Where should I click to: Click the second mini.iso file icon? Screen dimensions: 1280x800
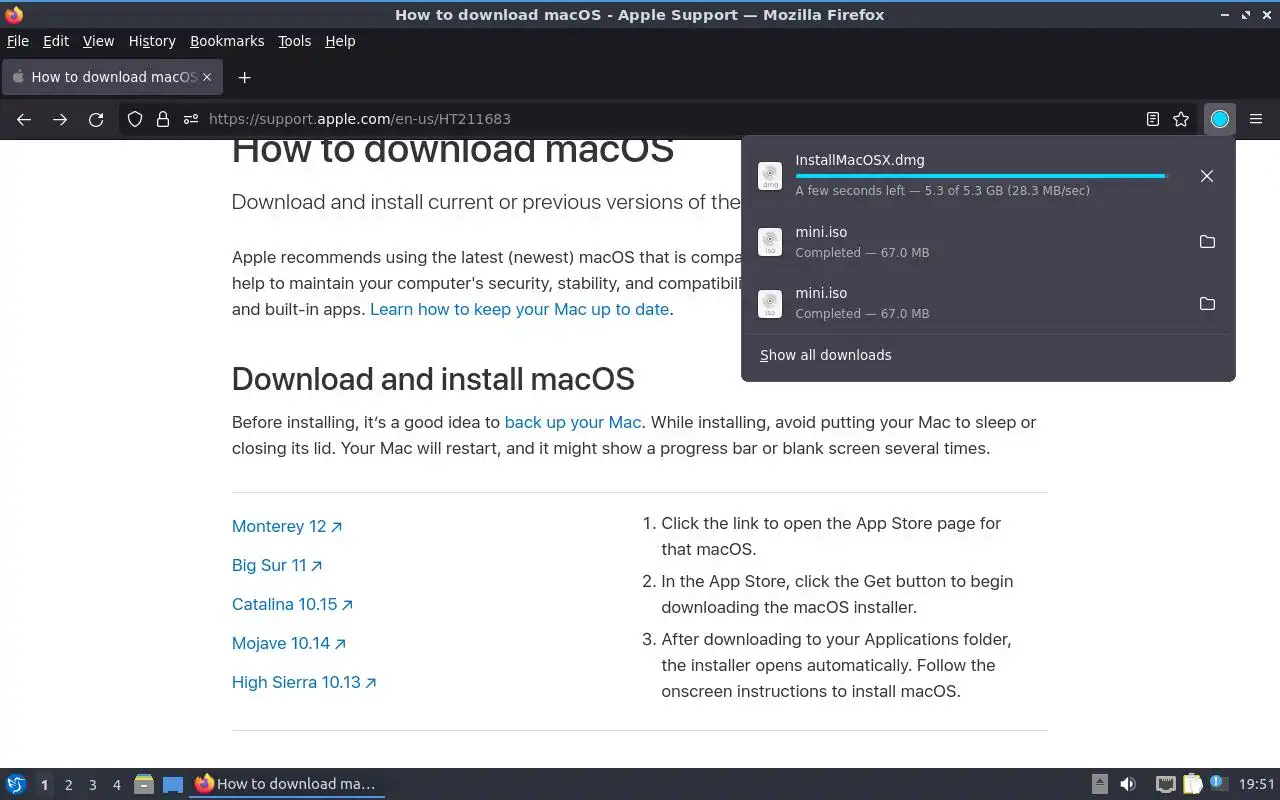click(770, 303)
